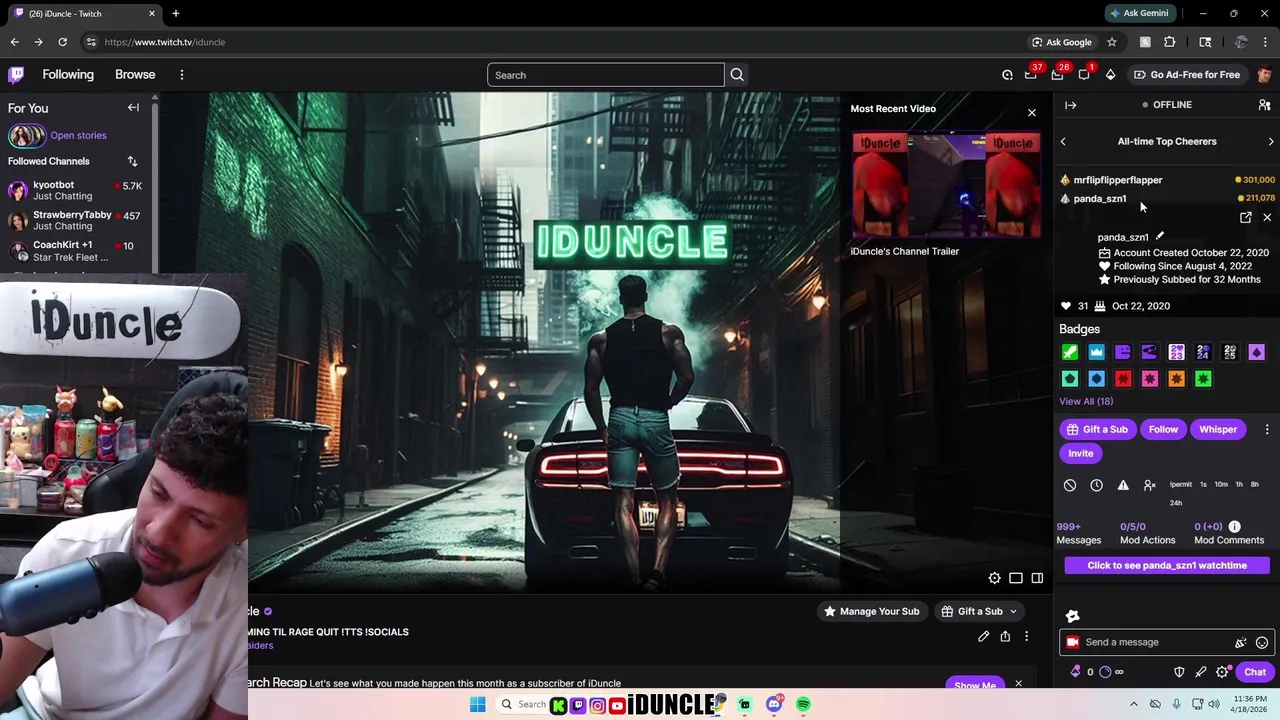Open channel more options dots

tap(1026, 636)
